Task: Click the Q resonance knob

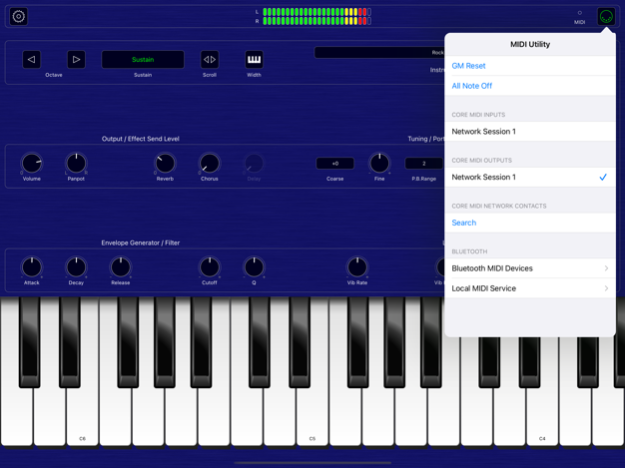Action: [254, 267]
